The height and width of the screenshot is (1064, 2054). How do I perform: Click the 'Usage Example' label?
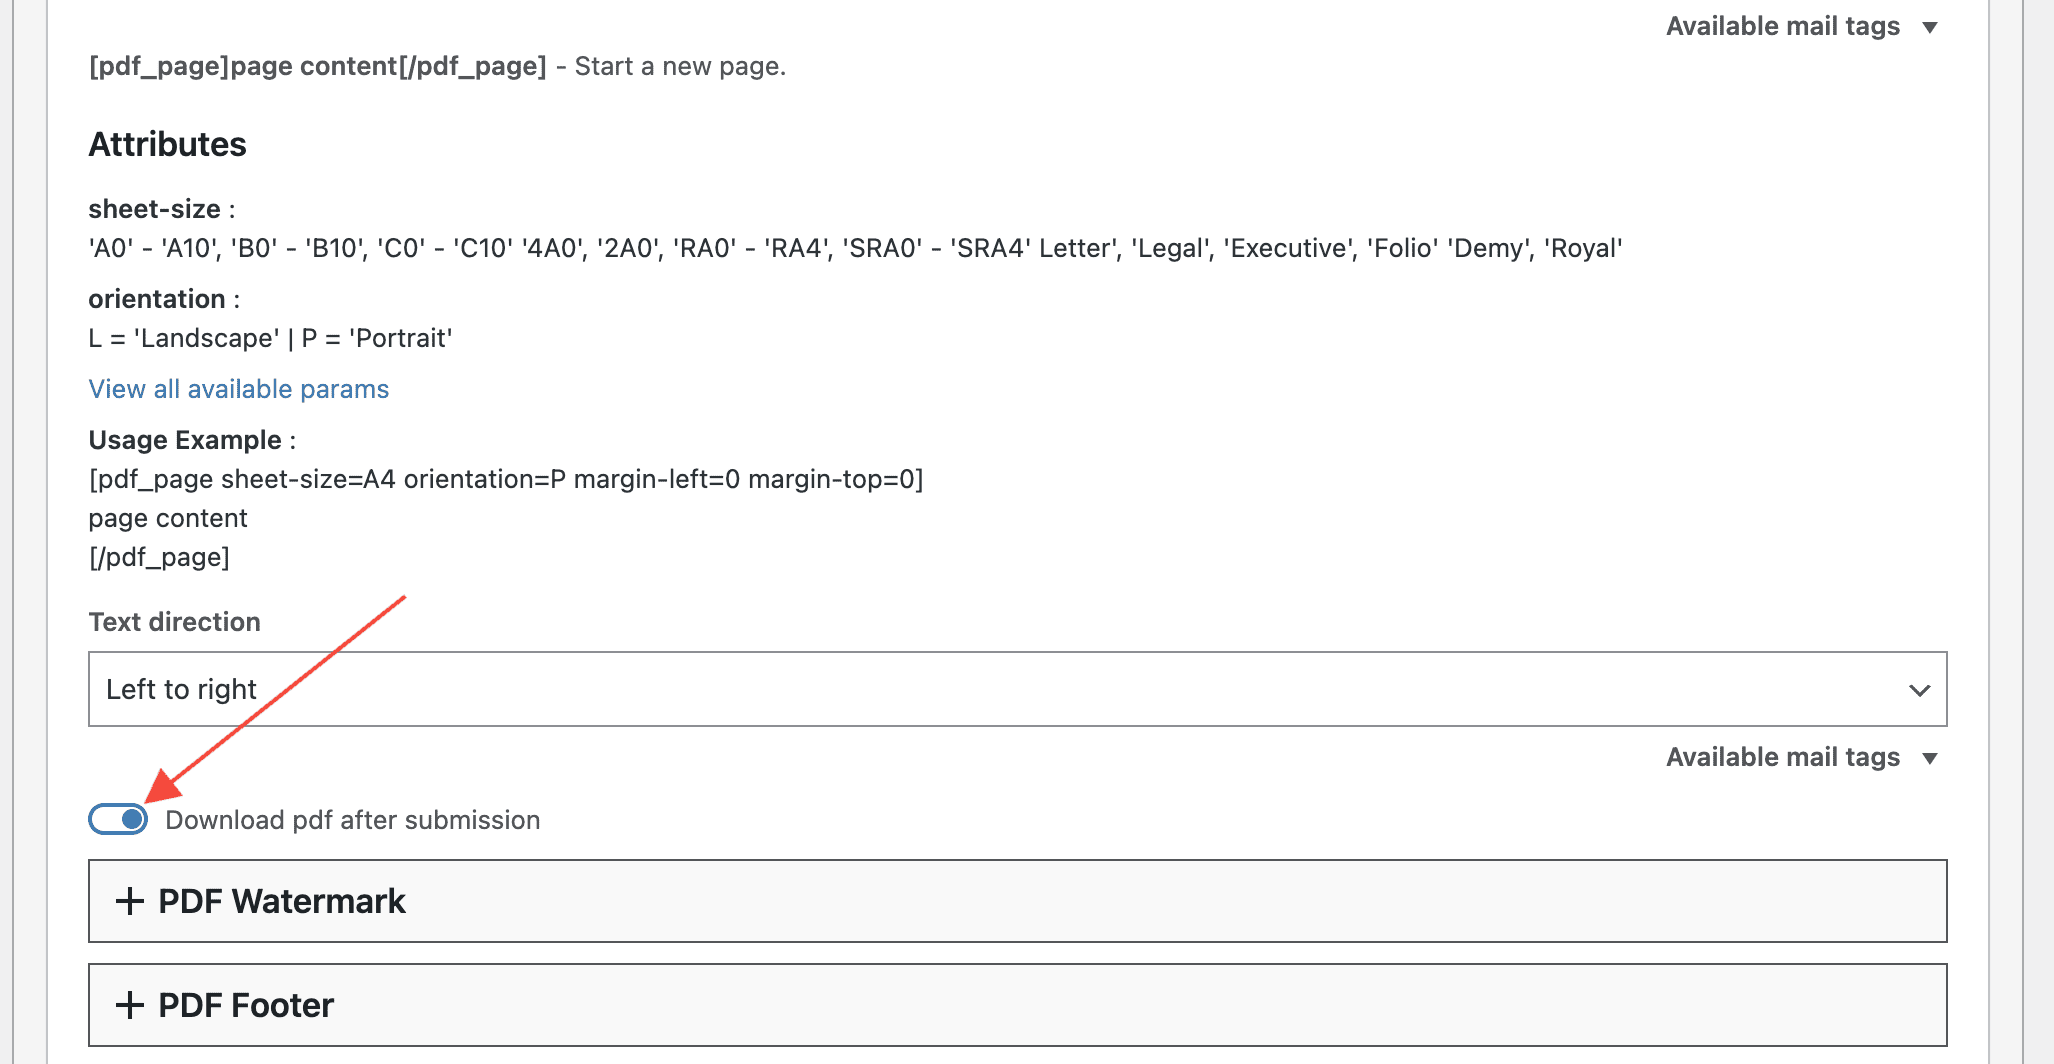pyautogui.click(x=186, y=440)
